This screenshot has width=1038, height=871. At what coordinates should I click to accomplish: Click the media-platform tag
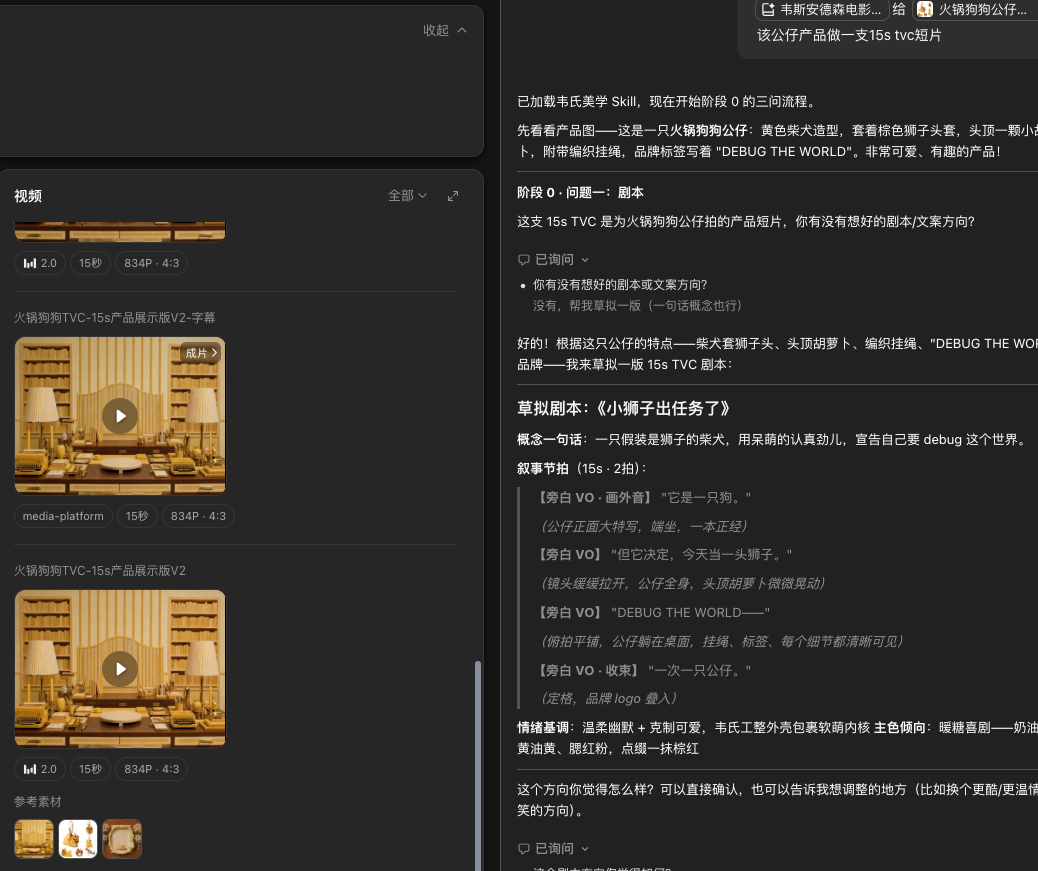pyautogui.click(x=63, y=516)
